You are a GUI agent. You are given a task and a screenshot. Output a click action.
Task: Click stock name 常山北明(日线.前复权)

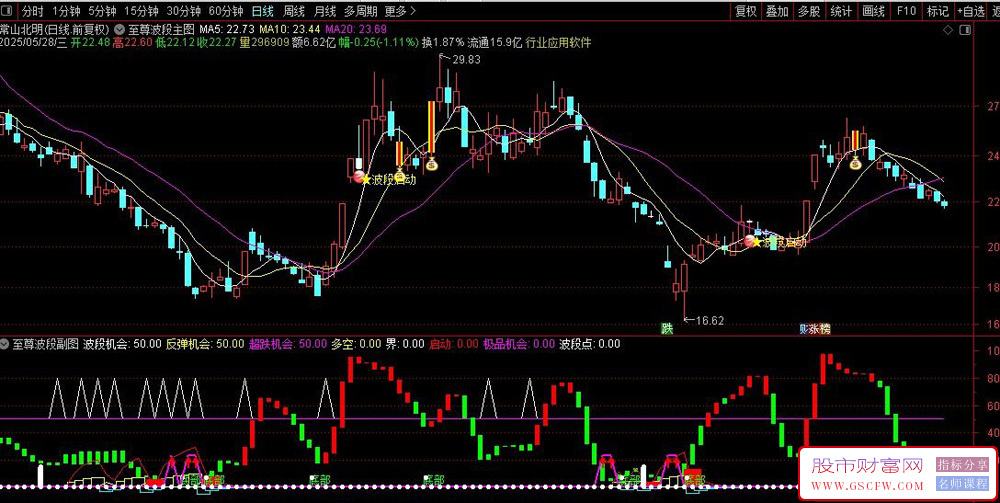[55, 29]
